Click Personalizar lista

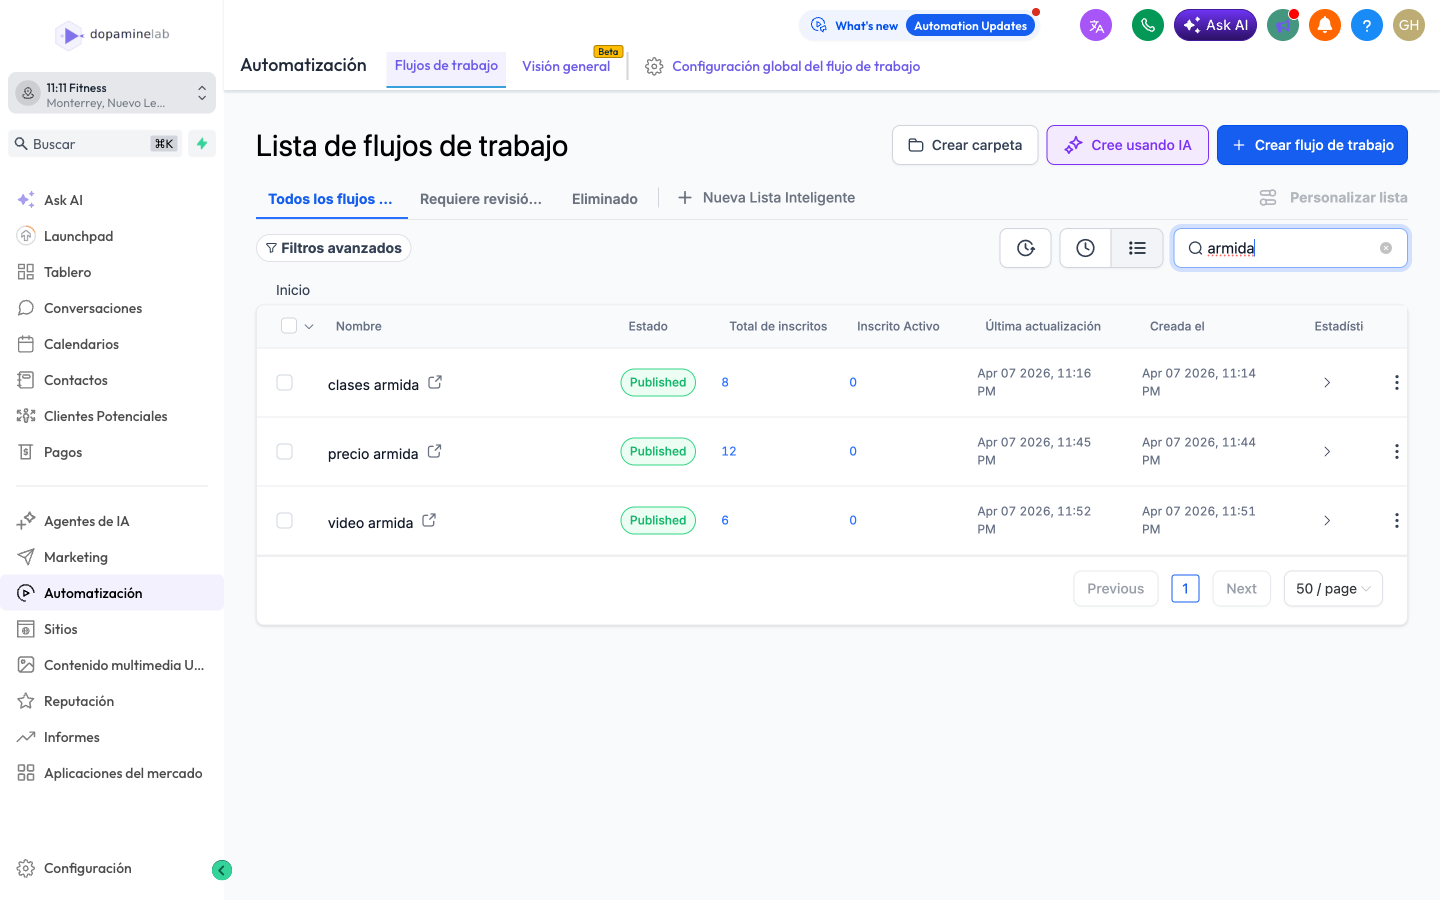[x=1333, y=198]
